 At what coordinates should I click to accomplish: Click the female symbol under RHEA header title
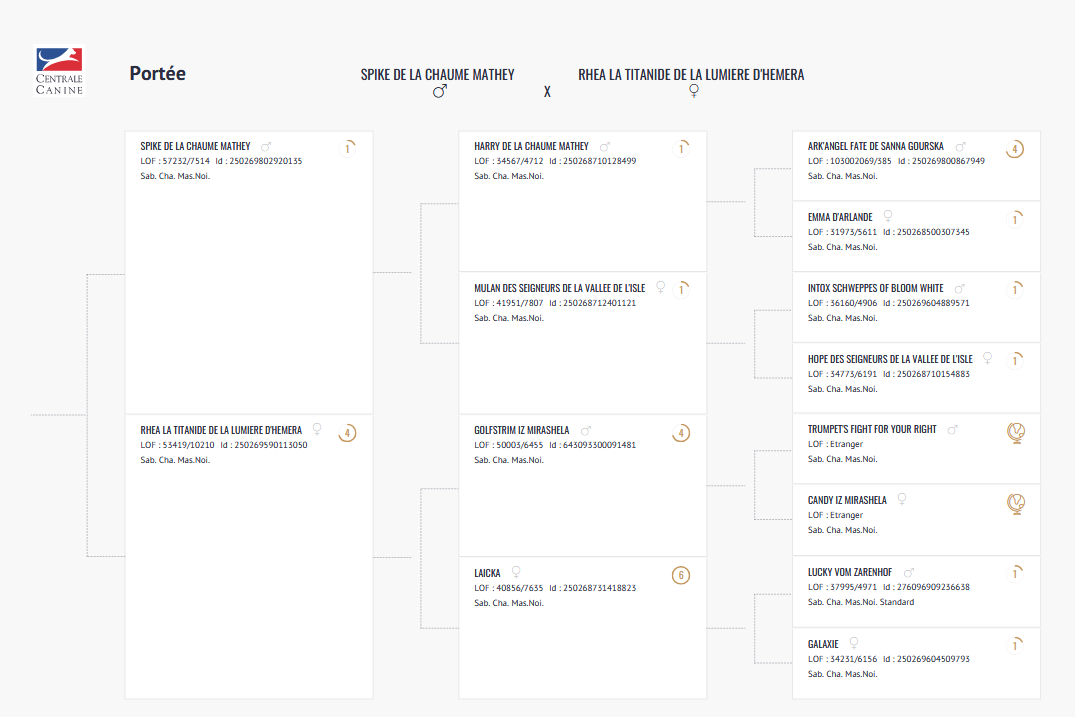[x=693, y=91]
